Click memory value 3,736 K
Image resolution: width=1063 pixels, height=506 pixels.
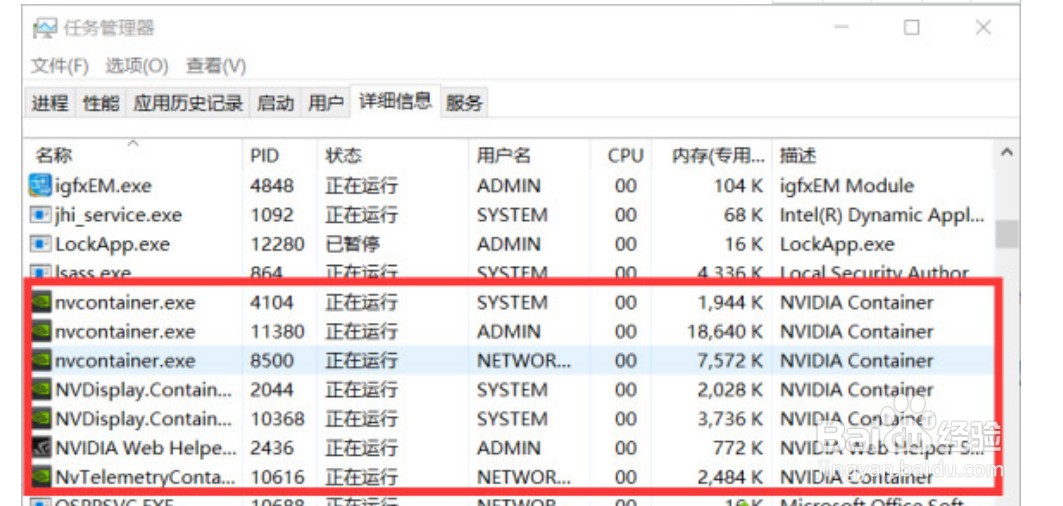(730, 419)
